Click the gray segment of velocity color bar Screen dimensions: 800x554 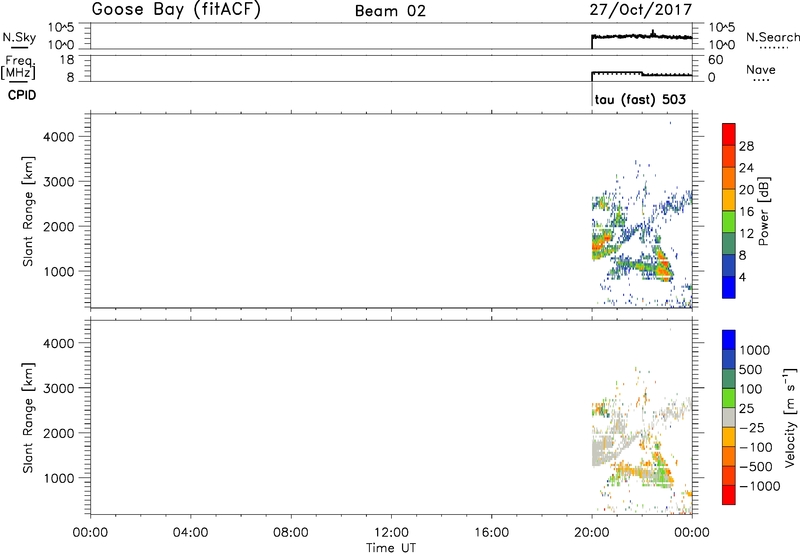[729, 417]
